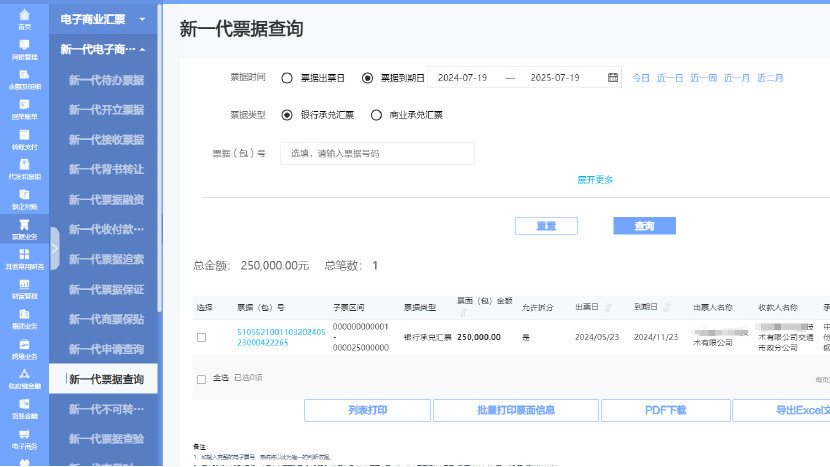Click PDF下载 button

click(665, 410)
